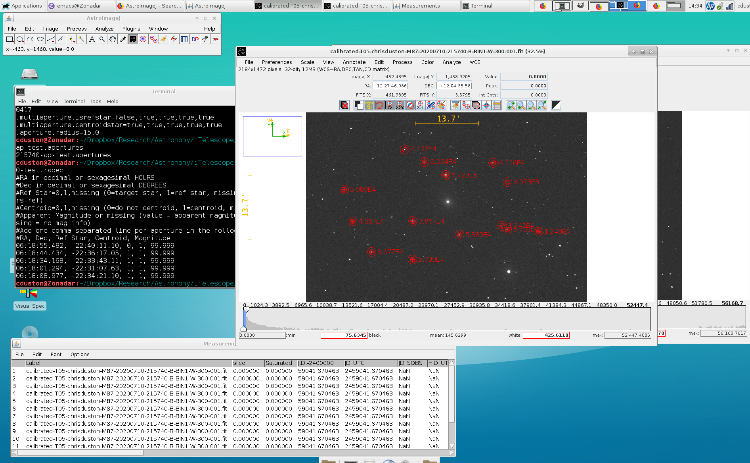
Task: Click the invert display icon in image toolbar
Action: coord(357,103)
